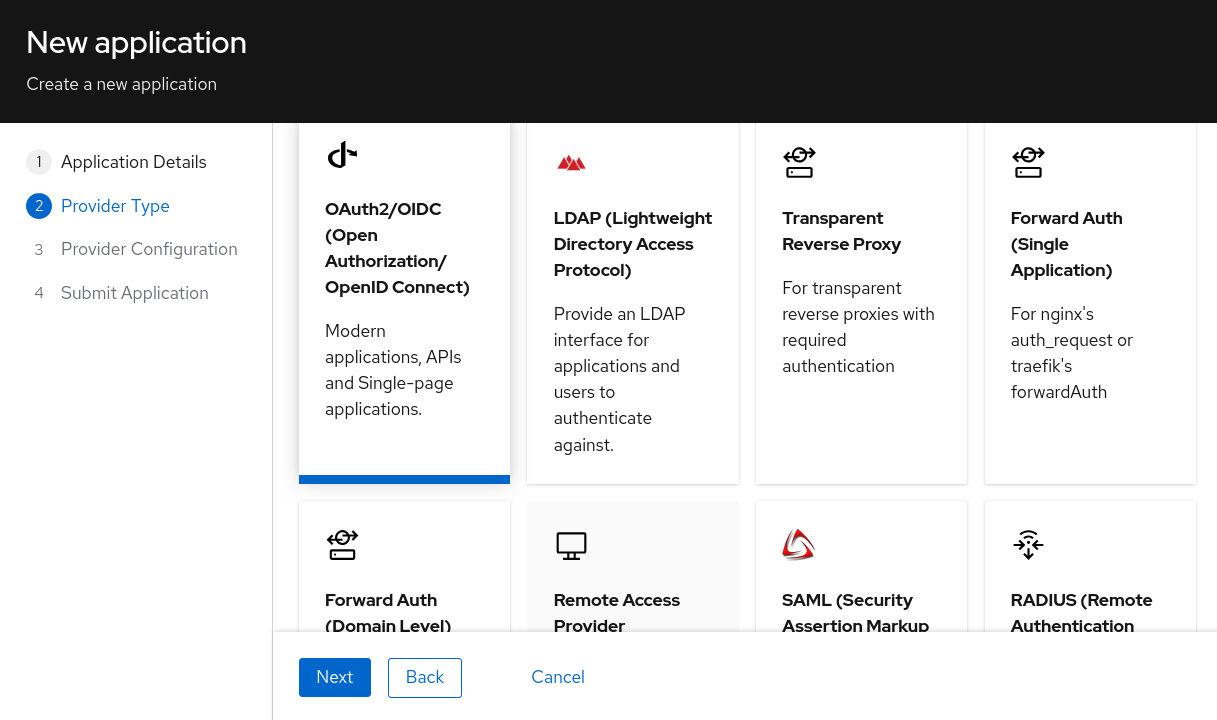
Task: Select the Transparent Reverse Proxy provider
Action: pos(861,300)
